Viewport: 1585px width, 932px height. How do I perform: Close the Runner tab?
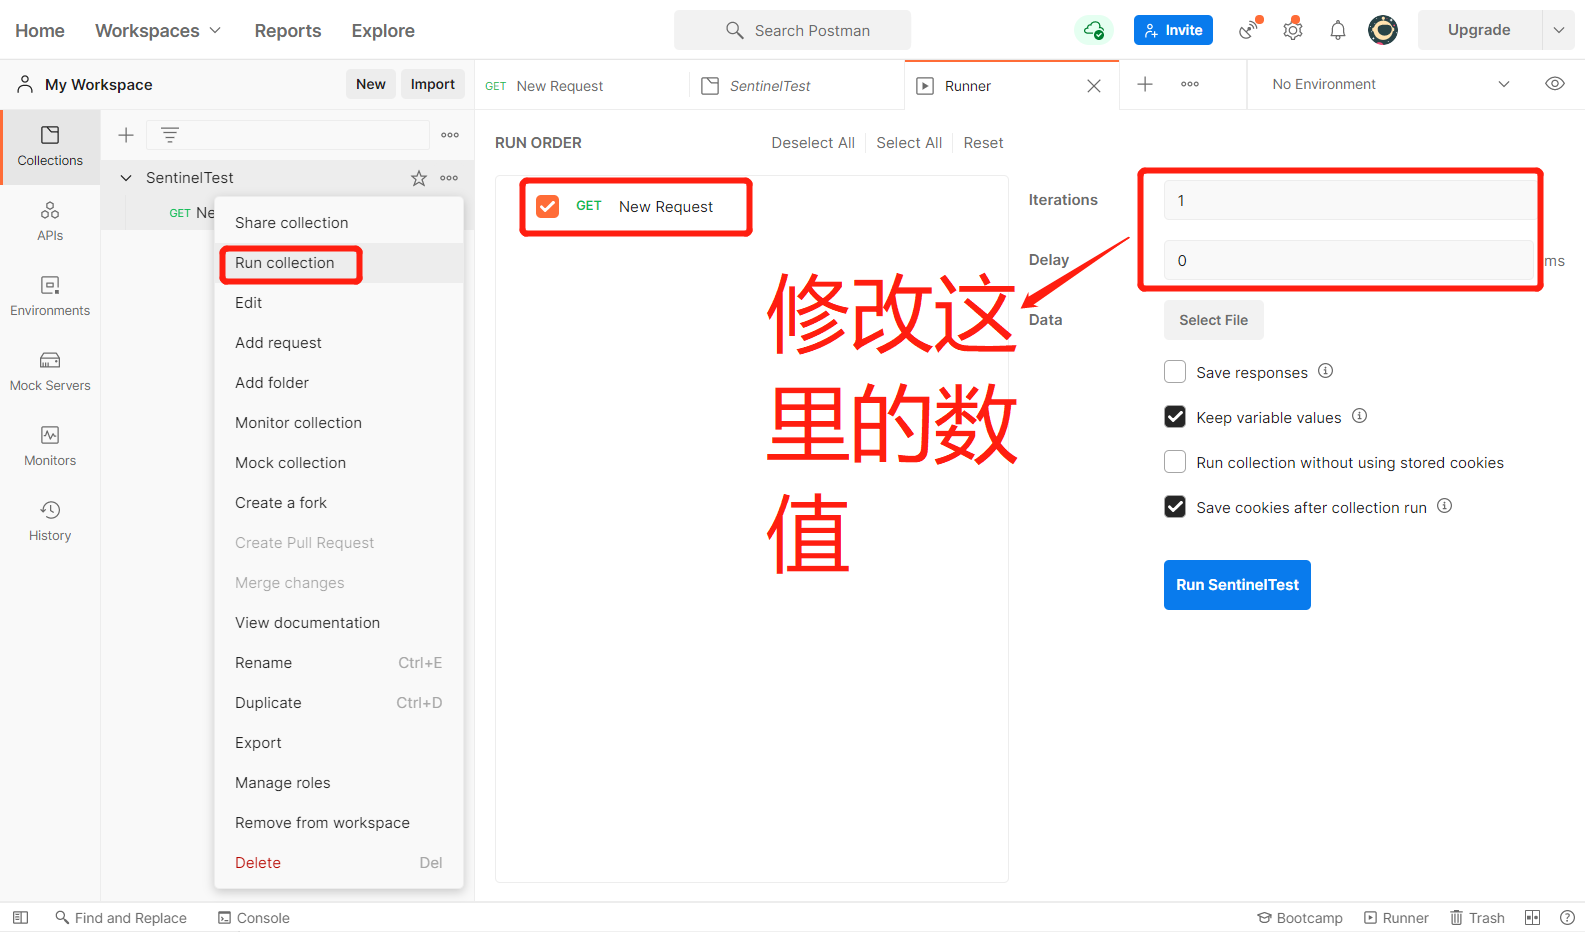coord(1094,86)
